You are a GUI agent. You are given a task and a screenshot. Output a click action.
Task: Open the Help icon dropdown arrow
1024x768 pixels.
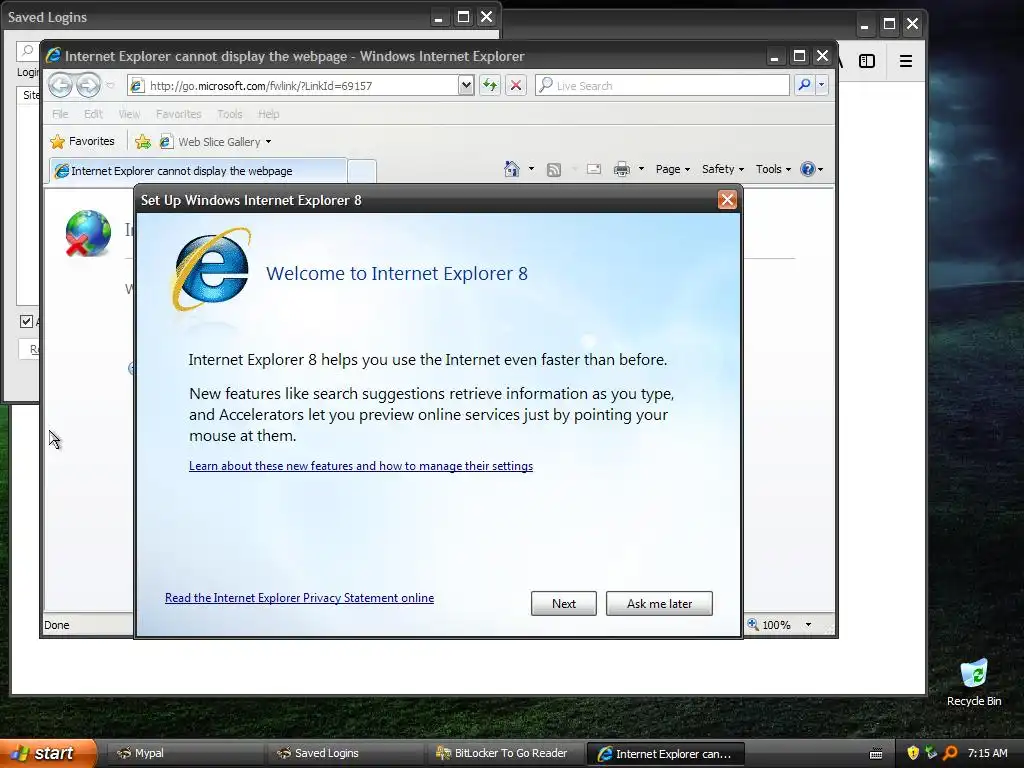tap(821, 169)
